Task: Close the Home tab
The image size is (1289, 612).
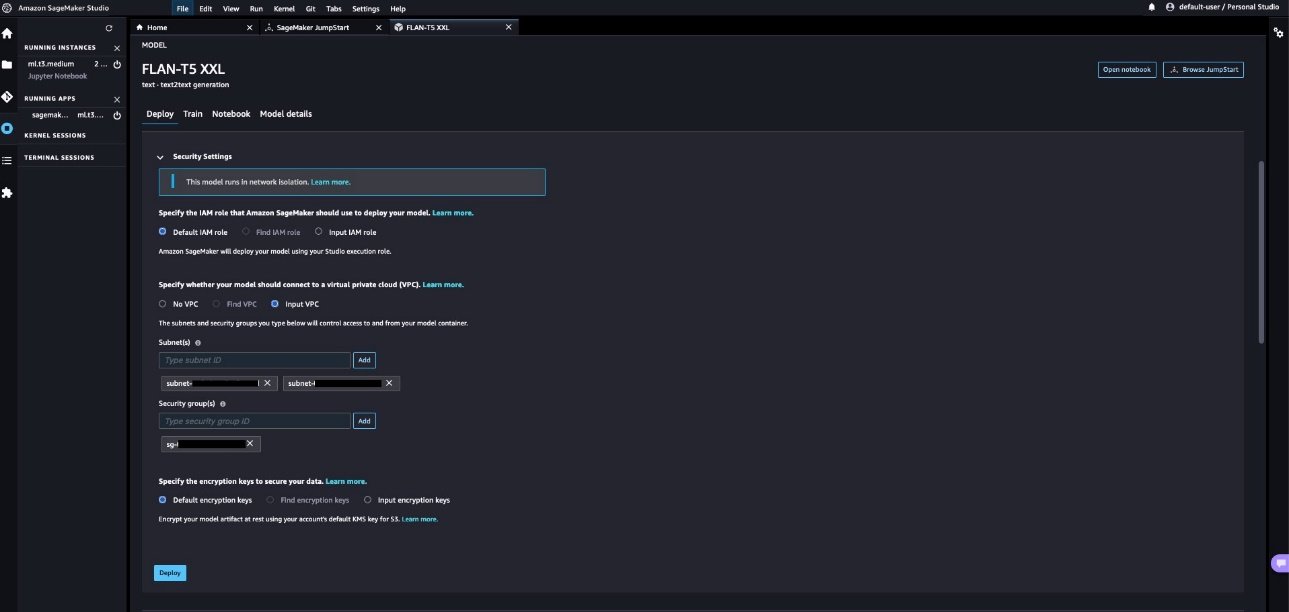Action: [249, 27]
